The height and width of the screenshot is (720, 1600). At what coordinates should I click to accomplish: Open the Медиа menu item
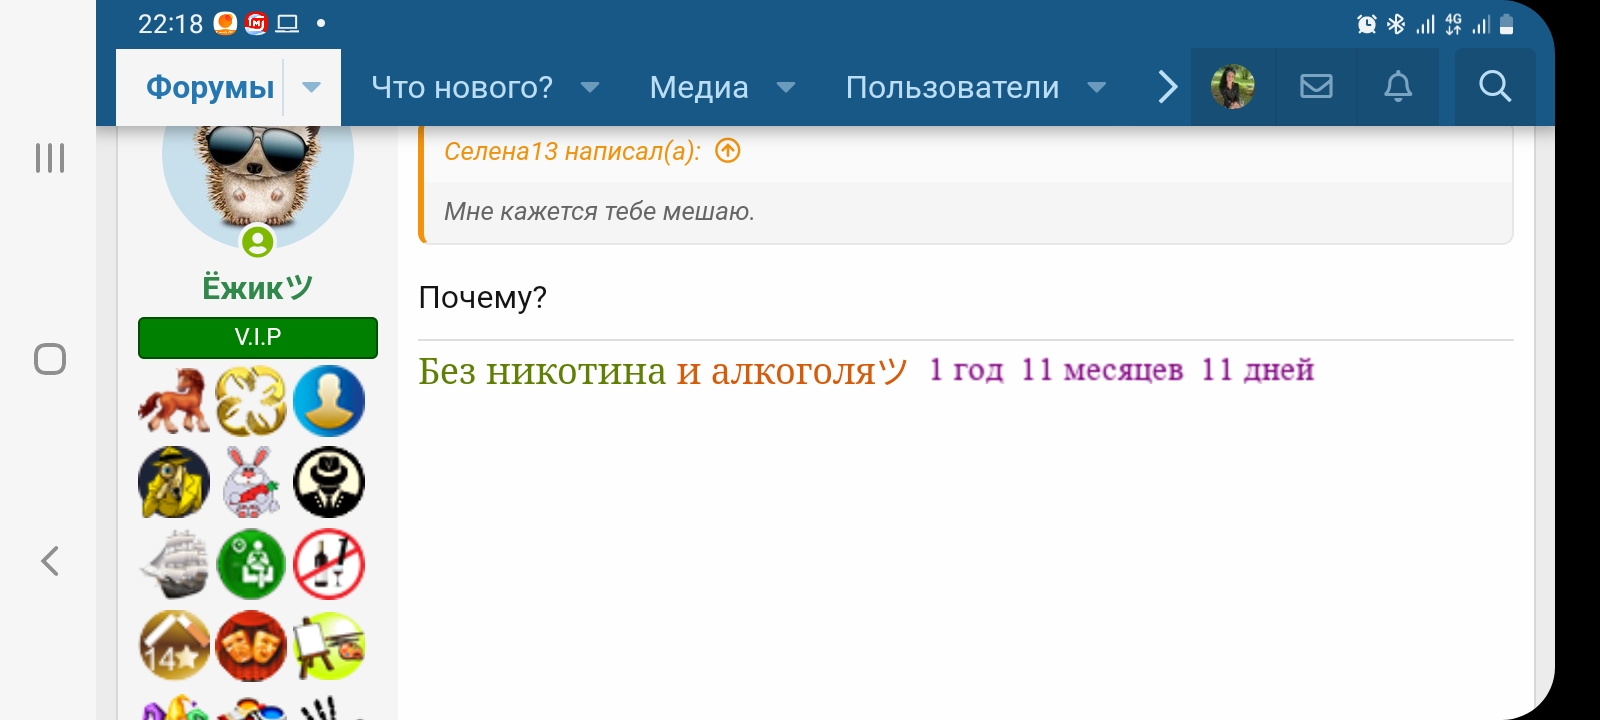pos(699,87)
